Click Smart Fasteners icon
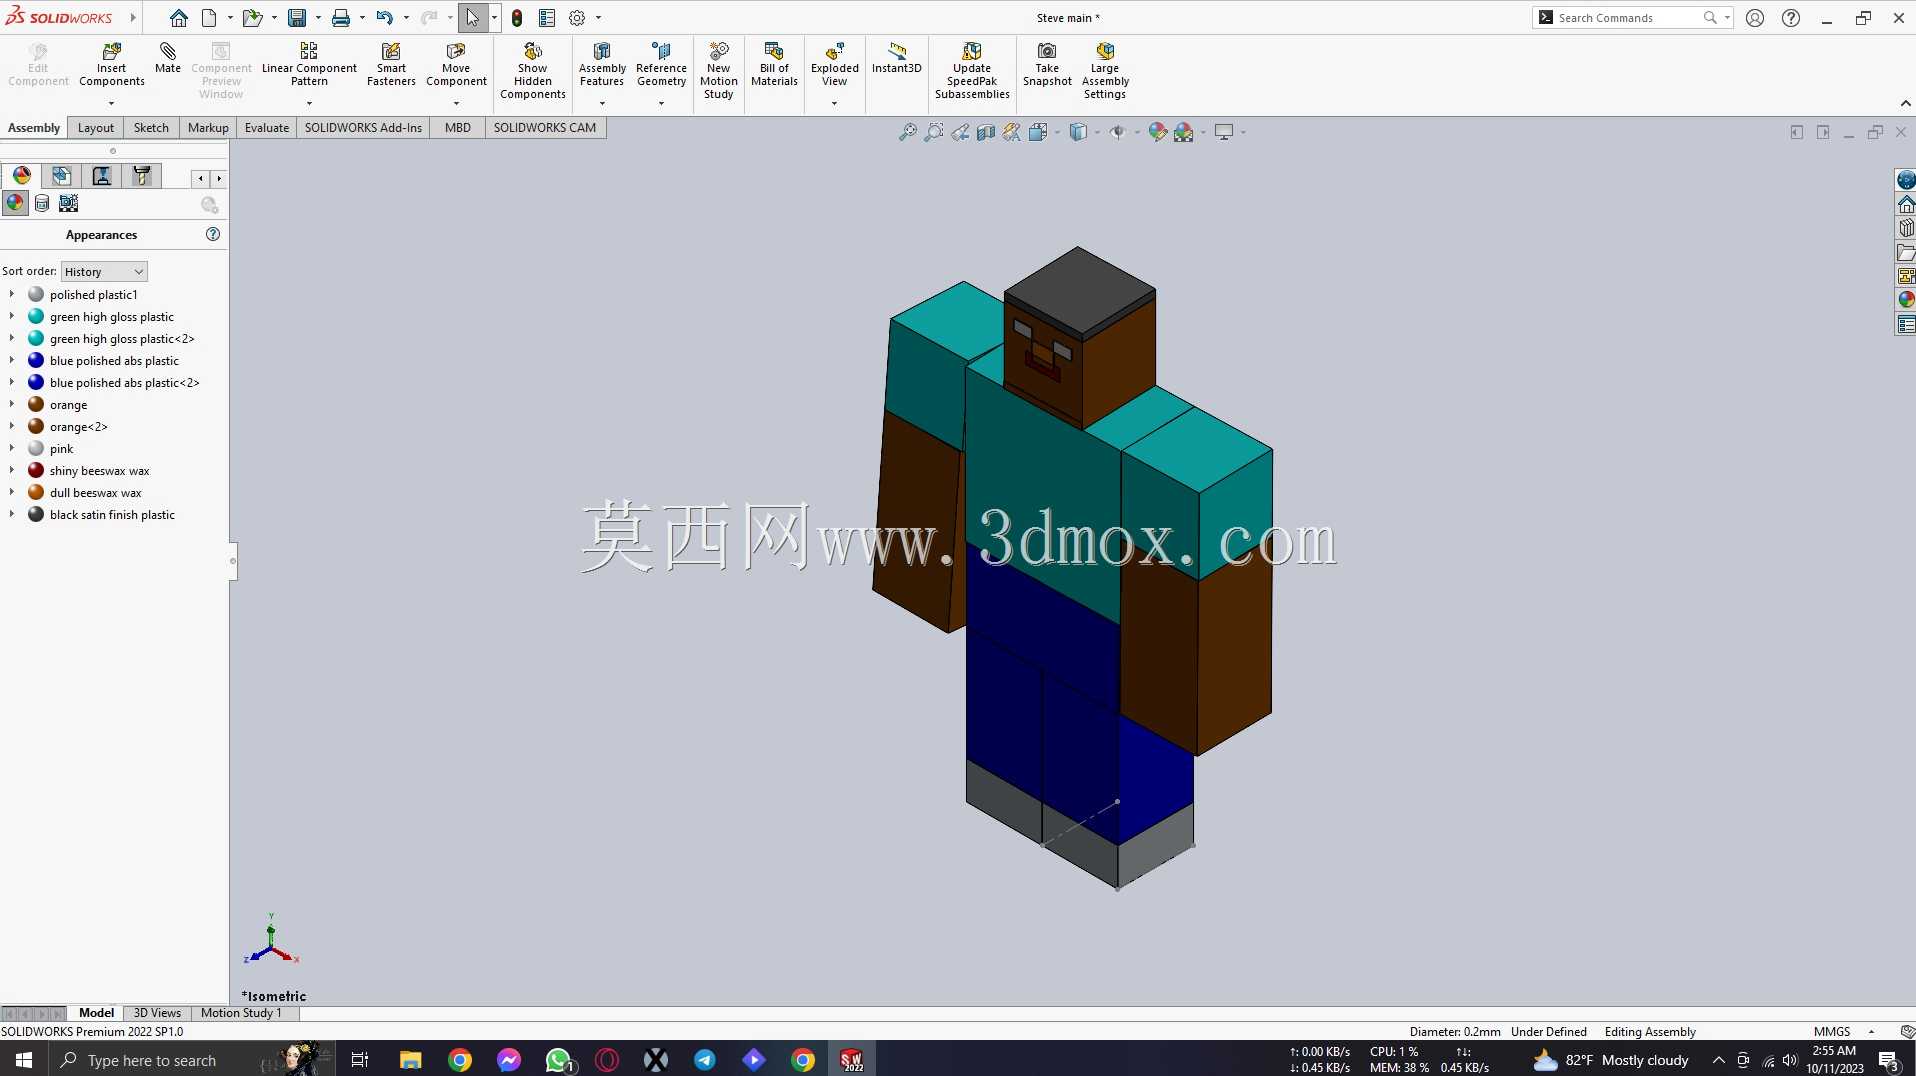 click(391, 65)
